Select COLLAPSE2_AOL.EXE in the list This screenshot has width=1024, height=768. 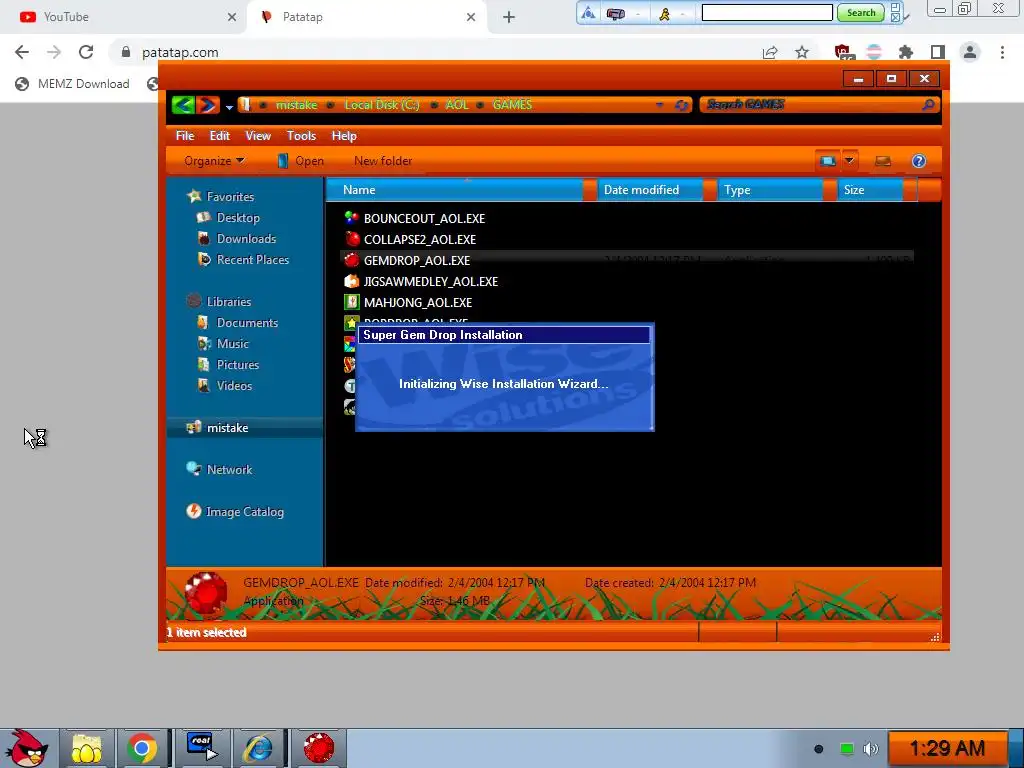click(x=419, y=240)
